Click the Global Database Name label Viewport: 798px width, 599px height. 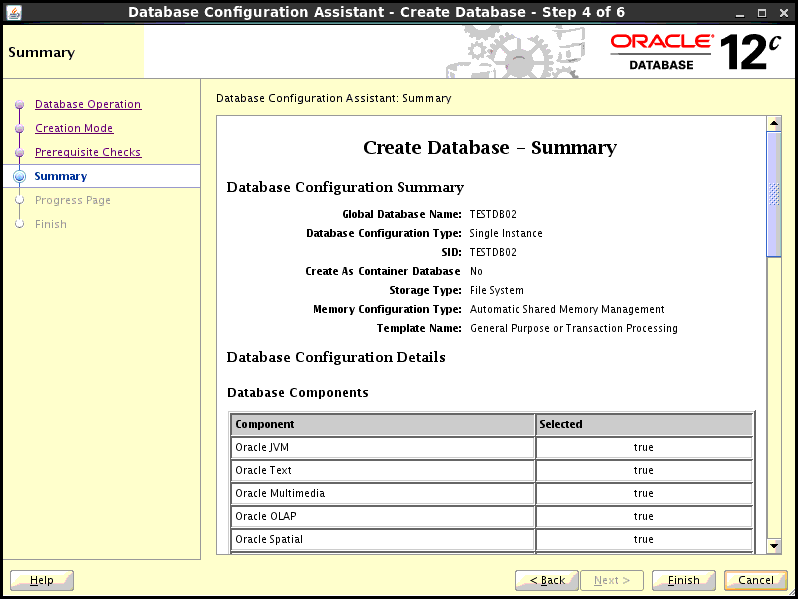(402, 214)
